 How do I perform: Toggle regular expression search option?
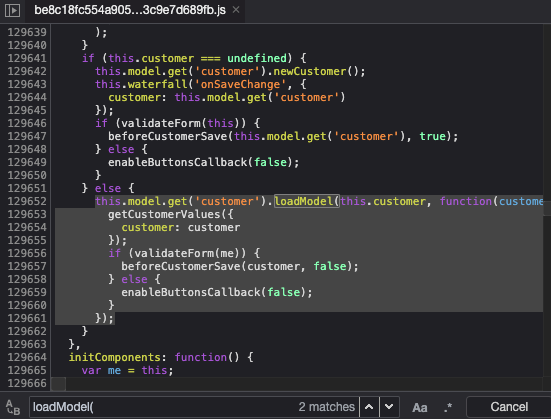448,407
